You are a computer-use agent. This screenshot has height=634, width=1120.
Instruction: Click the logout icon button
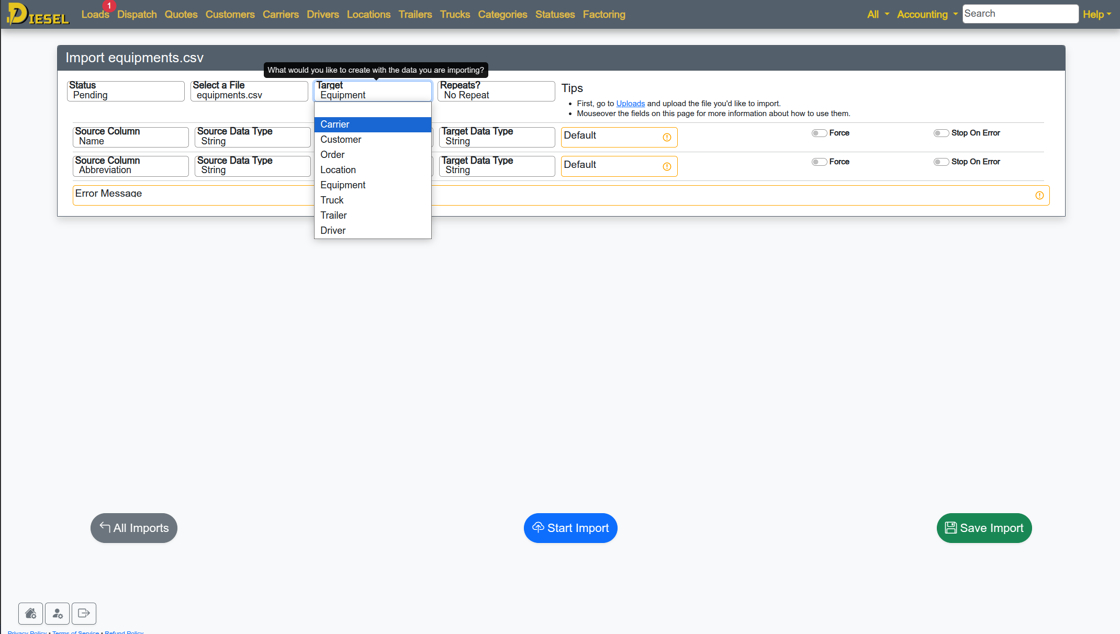(84, 613)
